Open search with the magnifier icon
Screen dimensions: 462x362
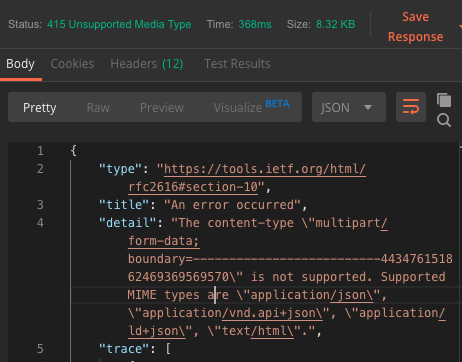(x=444, y=120)
